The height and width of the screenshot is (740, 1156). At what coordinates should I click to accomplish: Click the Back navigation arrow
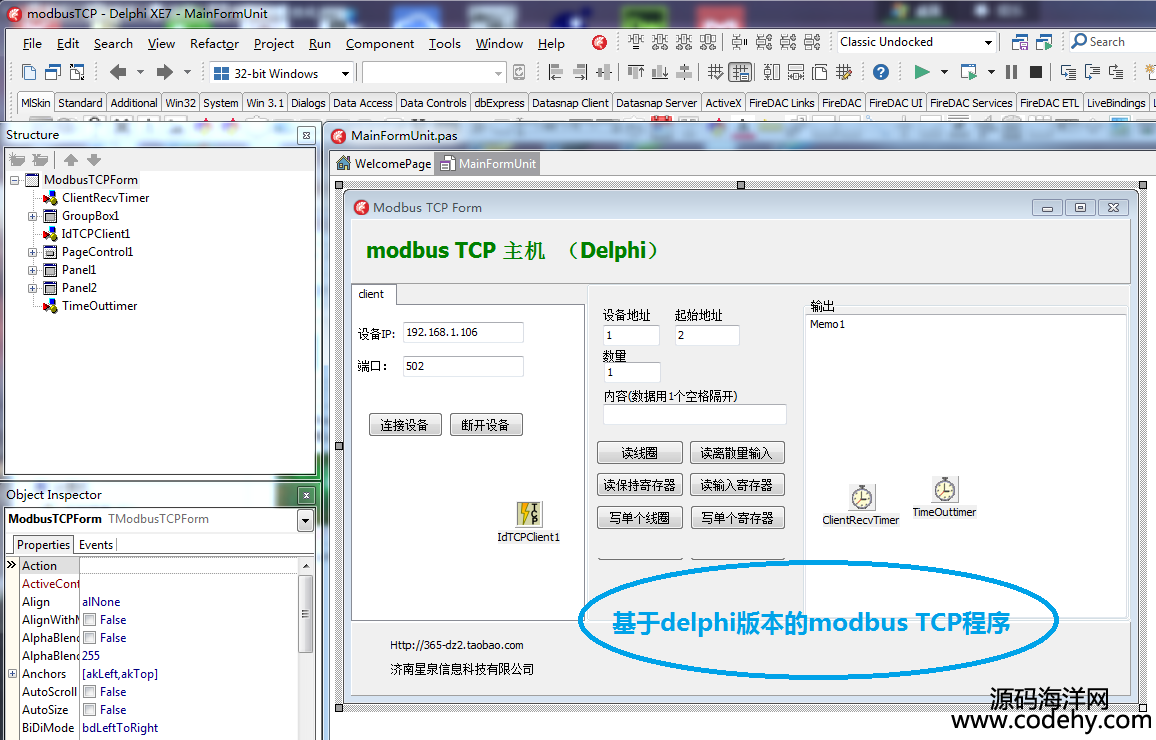[118, 72]
